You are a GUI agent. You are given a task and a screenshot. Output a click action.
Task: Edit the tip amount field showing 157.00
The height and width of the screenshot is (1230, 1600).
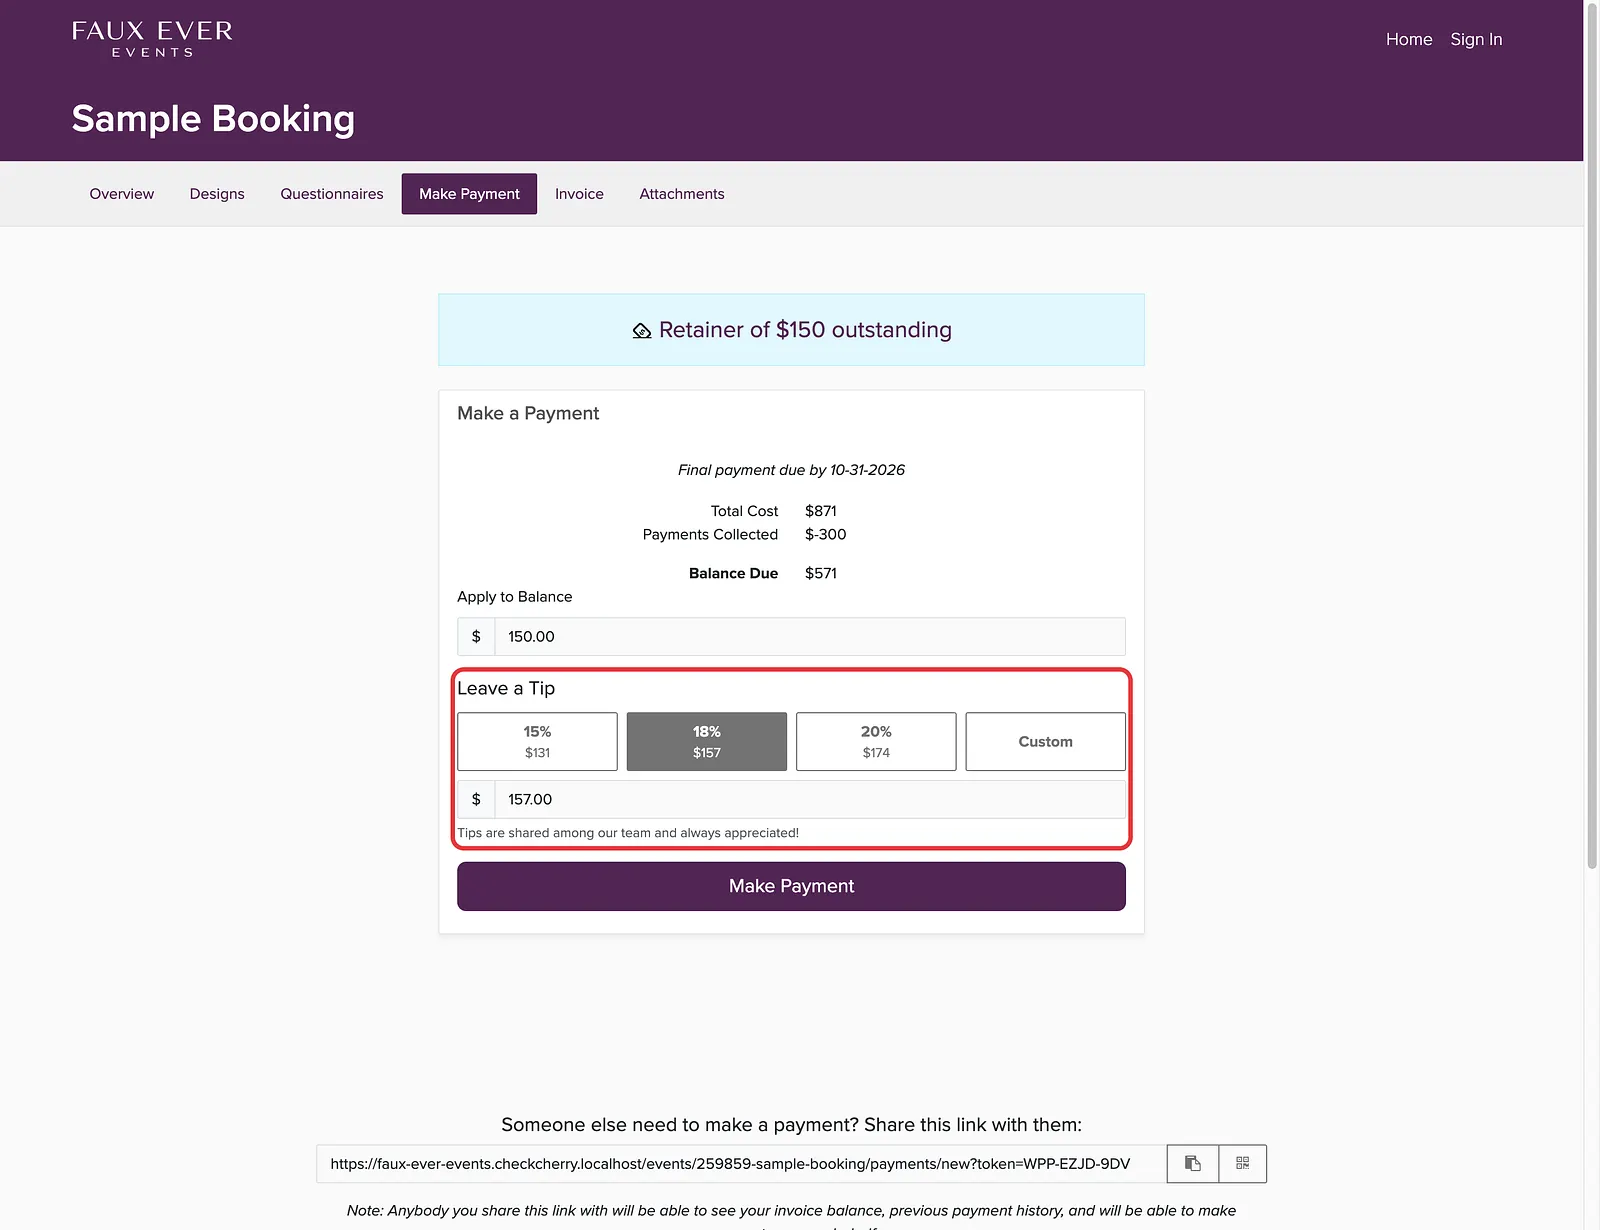click(810, 799)
